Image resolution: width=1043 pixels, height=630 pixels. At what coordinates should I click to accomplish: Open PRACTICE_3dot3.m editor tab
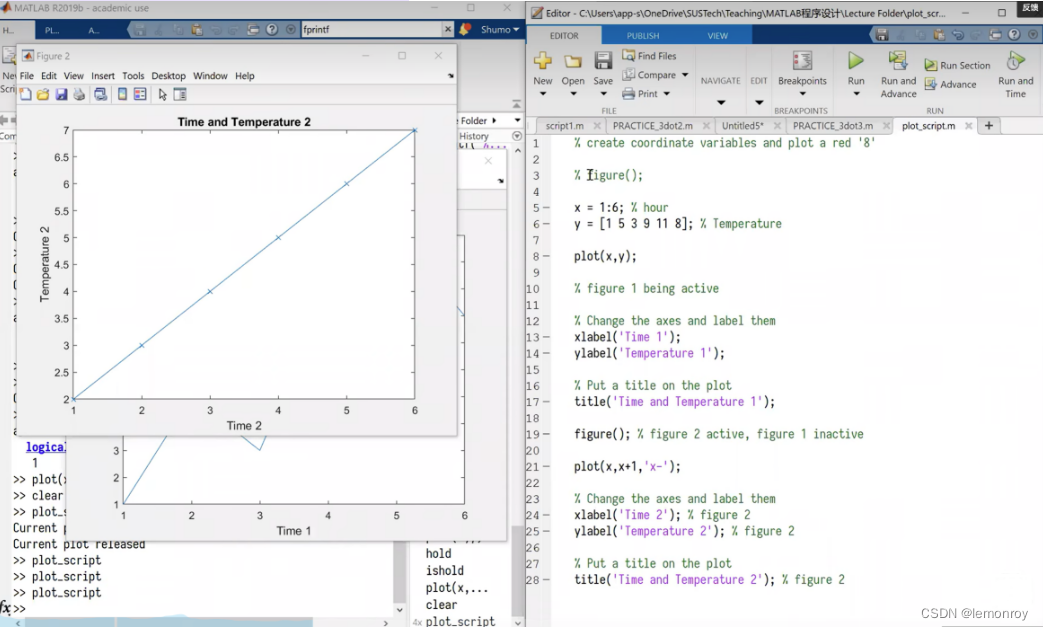833,126
